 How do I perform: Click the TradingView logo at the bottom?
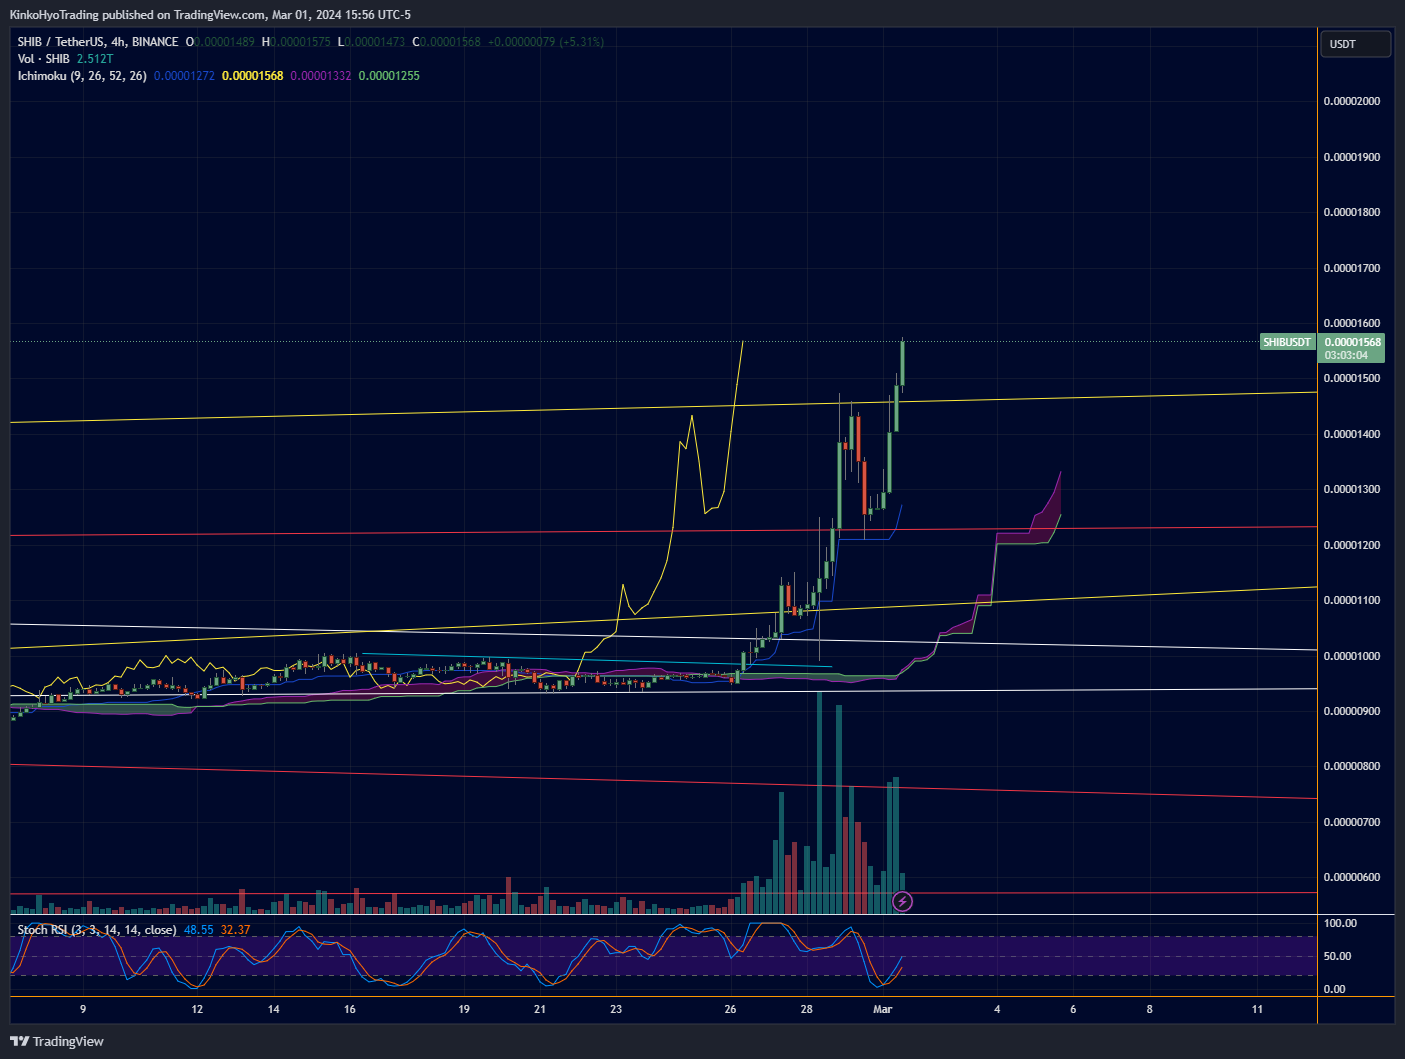[x=57, y=1041]
